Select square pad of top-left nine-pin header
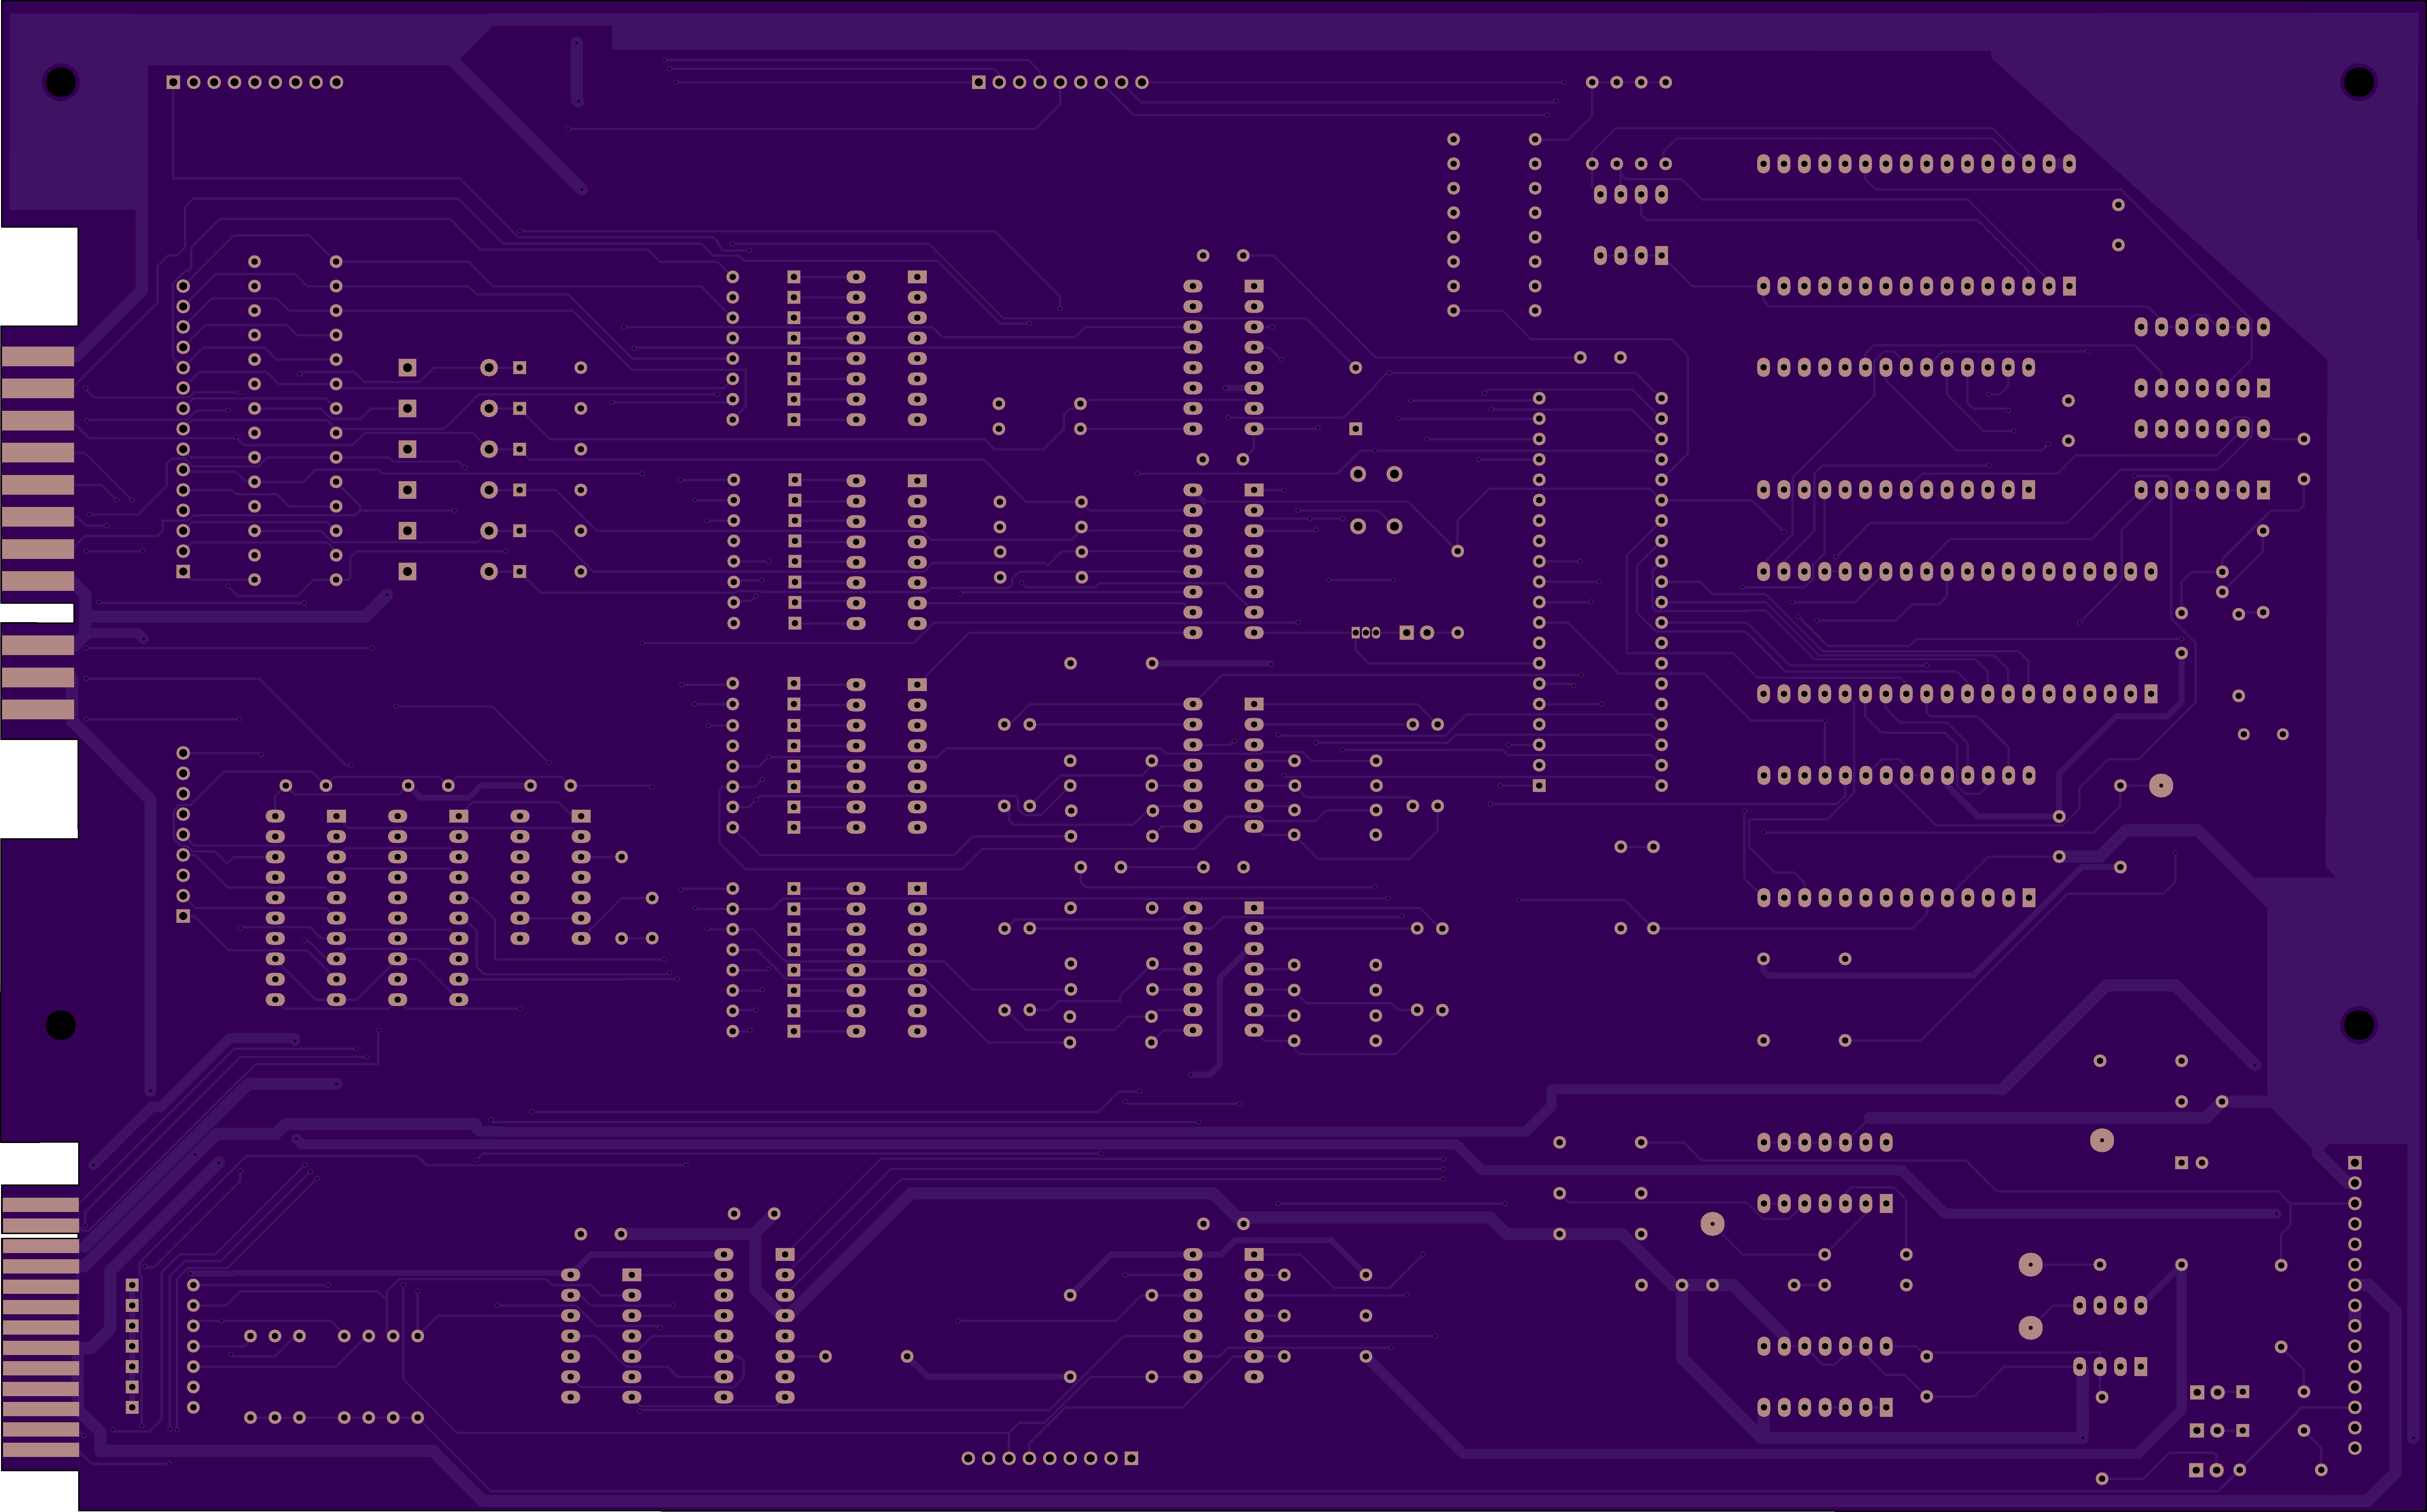 (173, 82)
